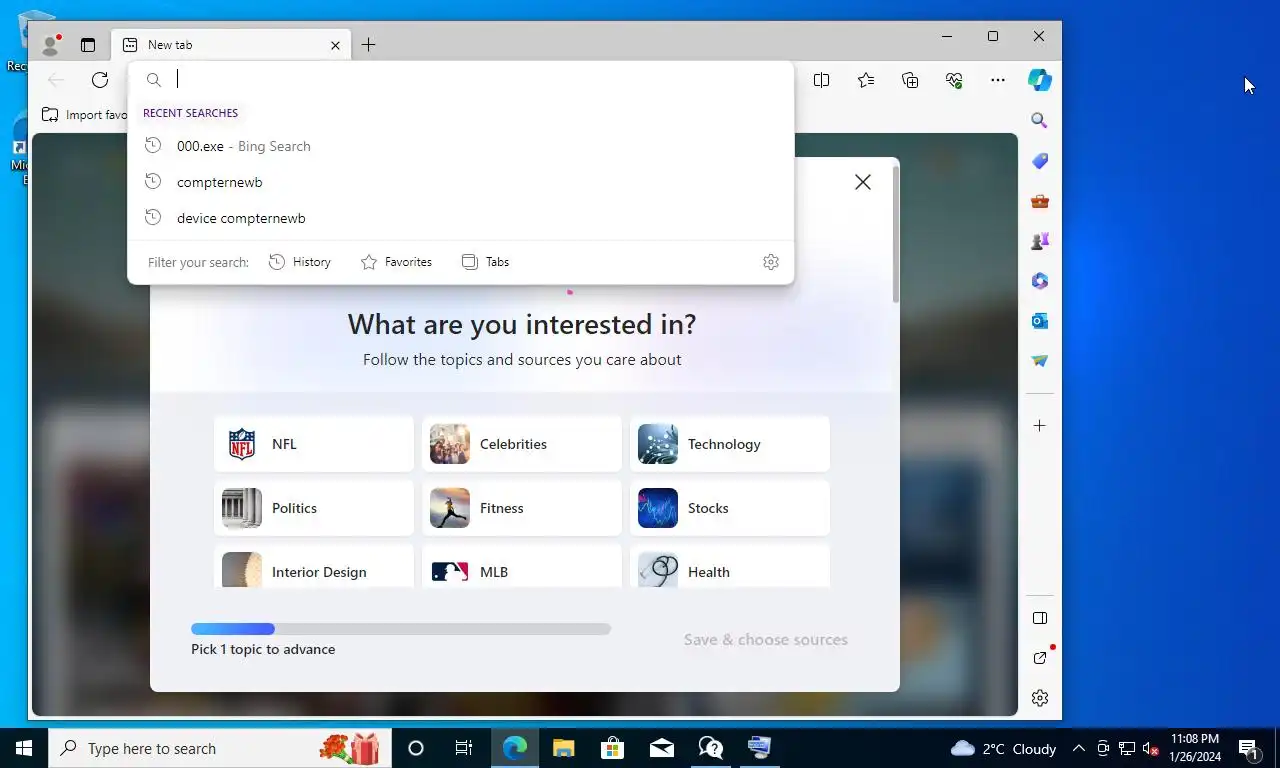This screenshot has width=1280, height=768.
Task: Choose the NFL topic card
Action: pos(314,444)
